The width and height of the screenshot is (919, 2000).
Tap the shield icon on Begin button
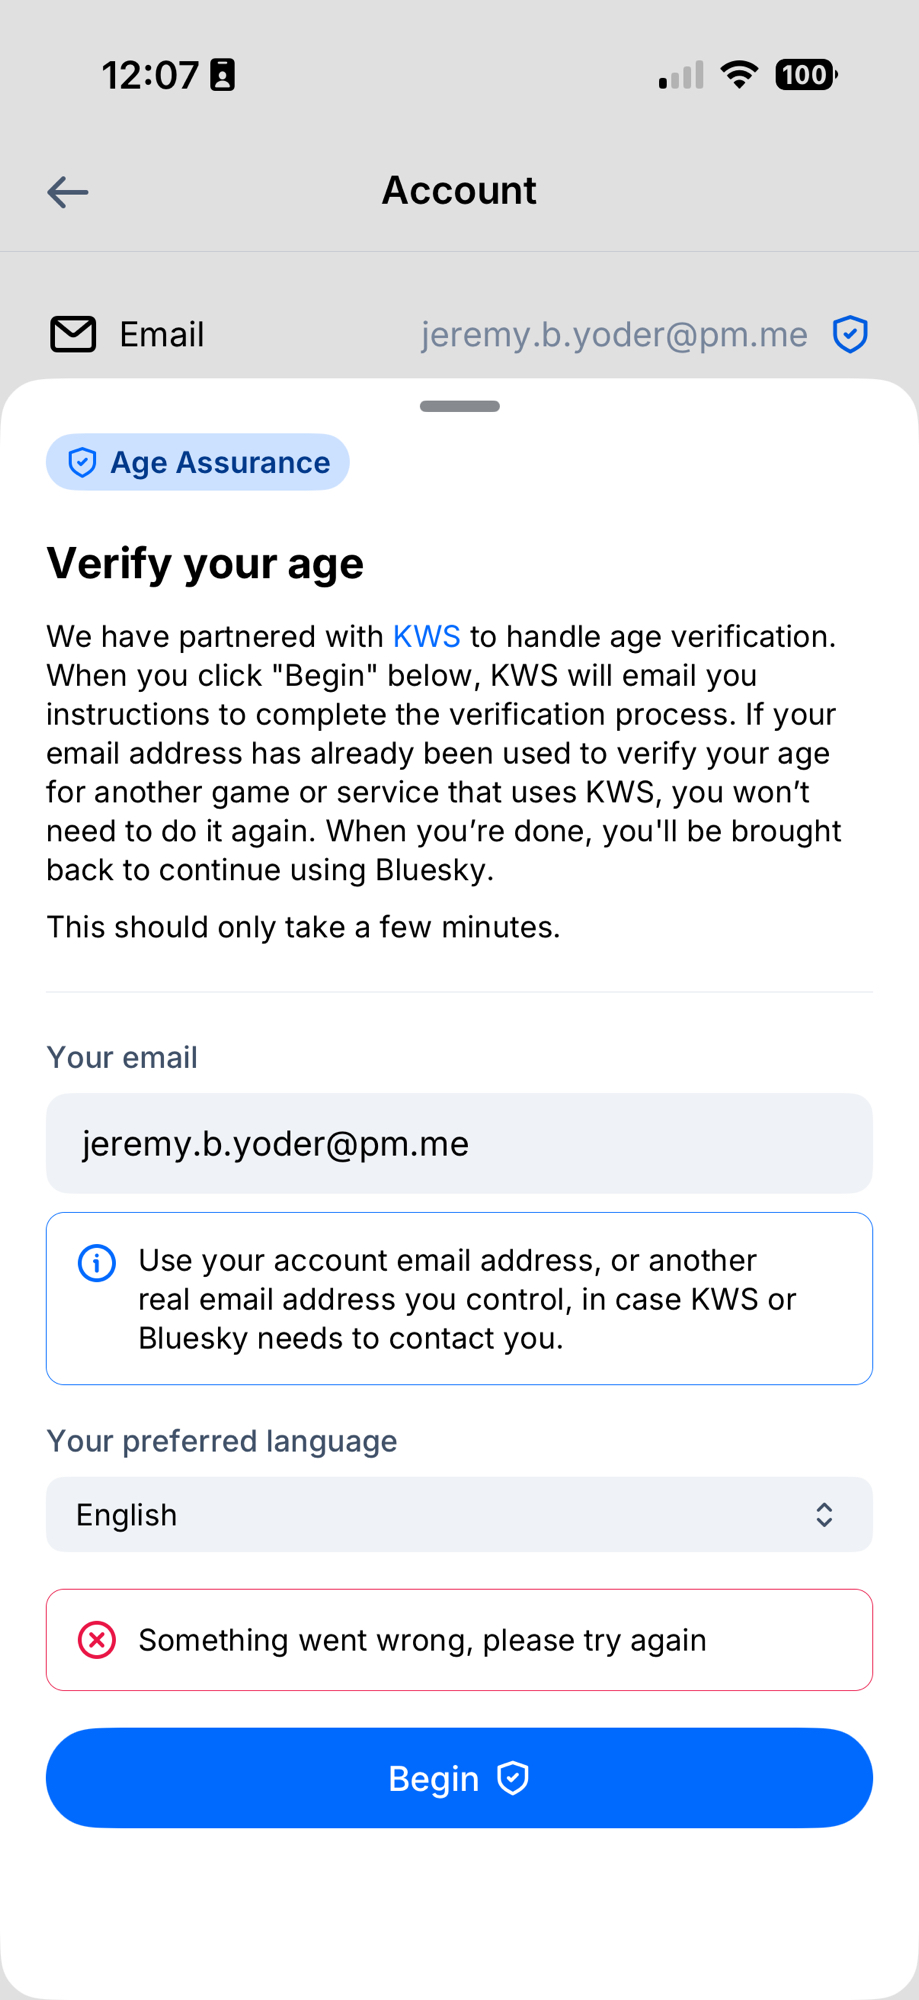point(513,1778)
